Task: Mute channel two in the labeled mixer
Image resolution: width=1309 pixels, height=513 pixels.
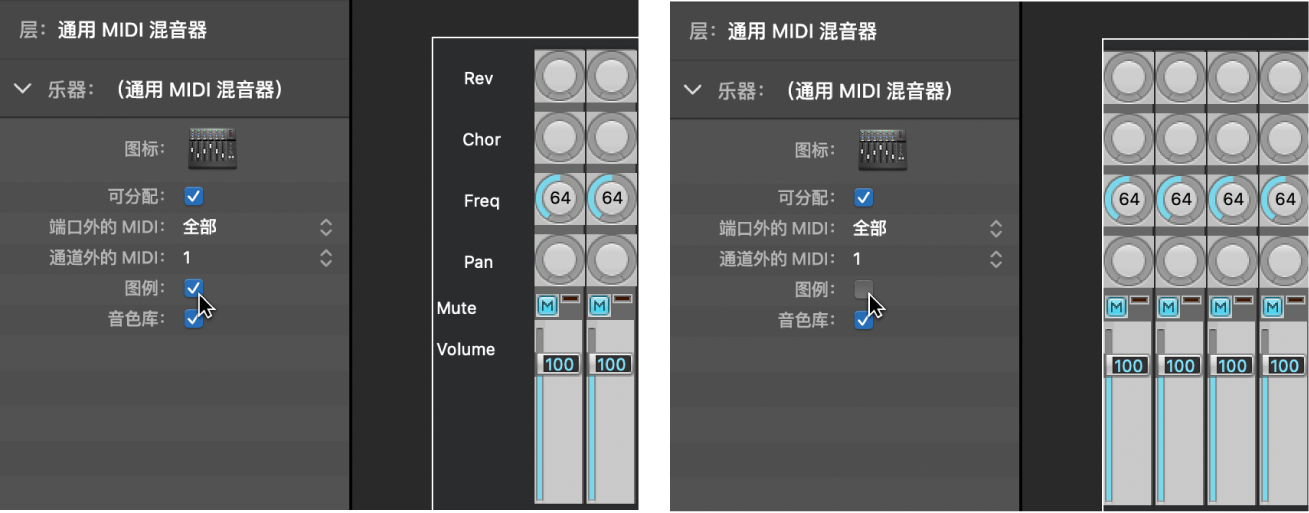Action: (599, 305)
